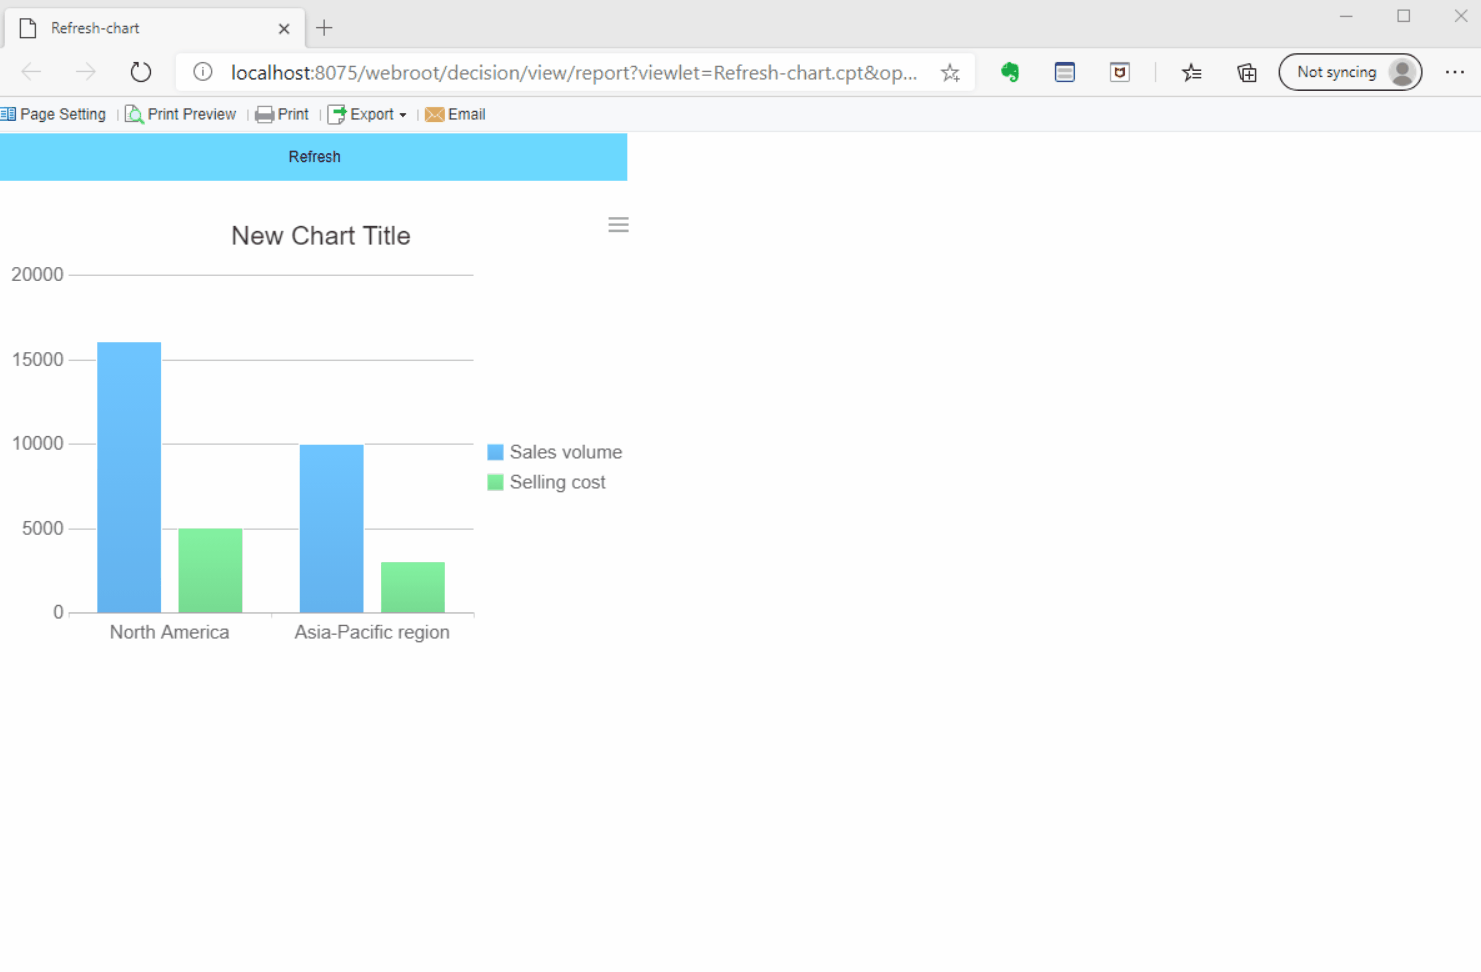The height and width of the screenshot is (972, 1481).
Task: Open the Evernote elephant extension icon
Action: [1010, 72]
